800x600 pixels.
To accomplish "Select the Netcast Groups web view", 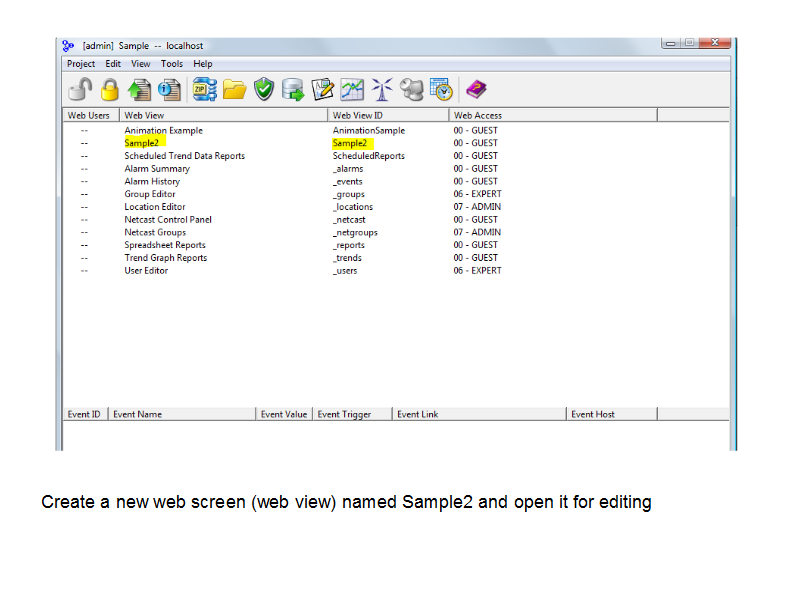I will 155,233.
